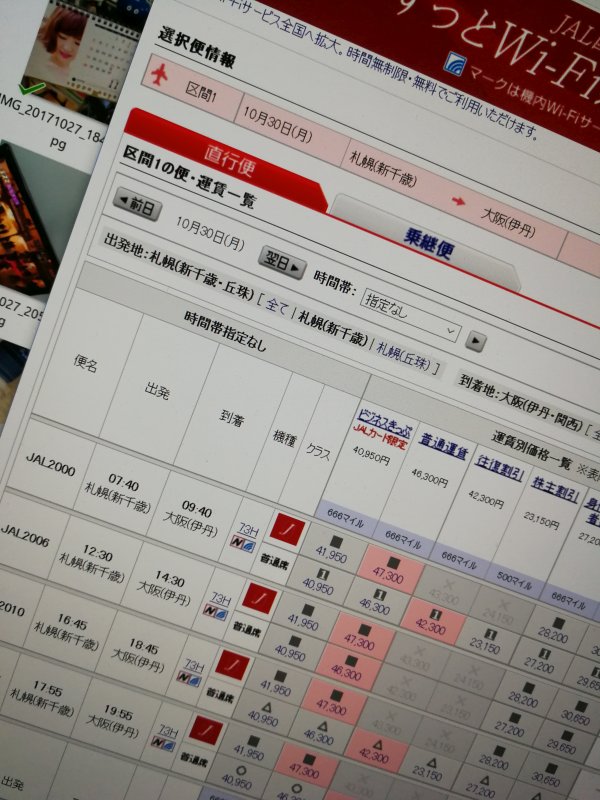Click the N icon on the 16:45 flight row
Image resolution: width=600 pixels, height=800 pixels.
point(184,676)
